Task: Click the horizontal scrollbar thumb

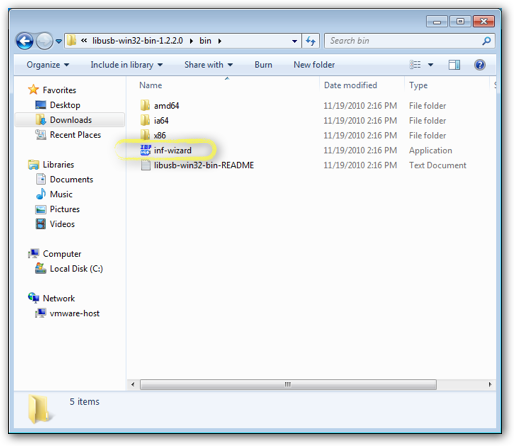Action: coord(288,384)
